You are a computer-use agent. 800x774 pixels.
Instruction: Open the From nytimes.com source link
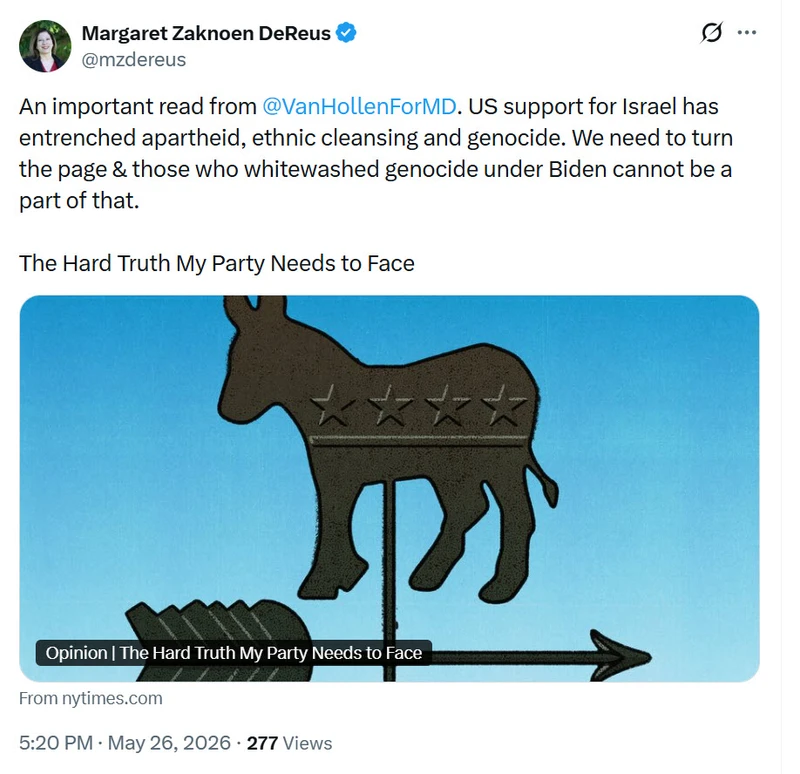click(91, 698)
